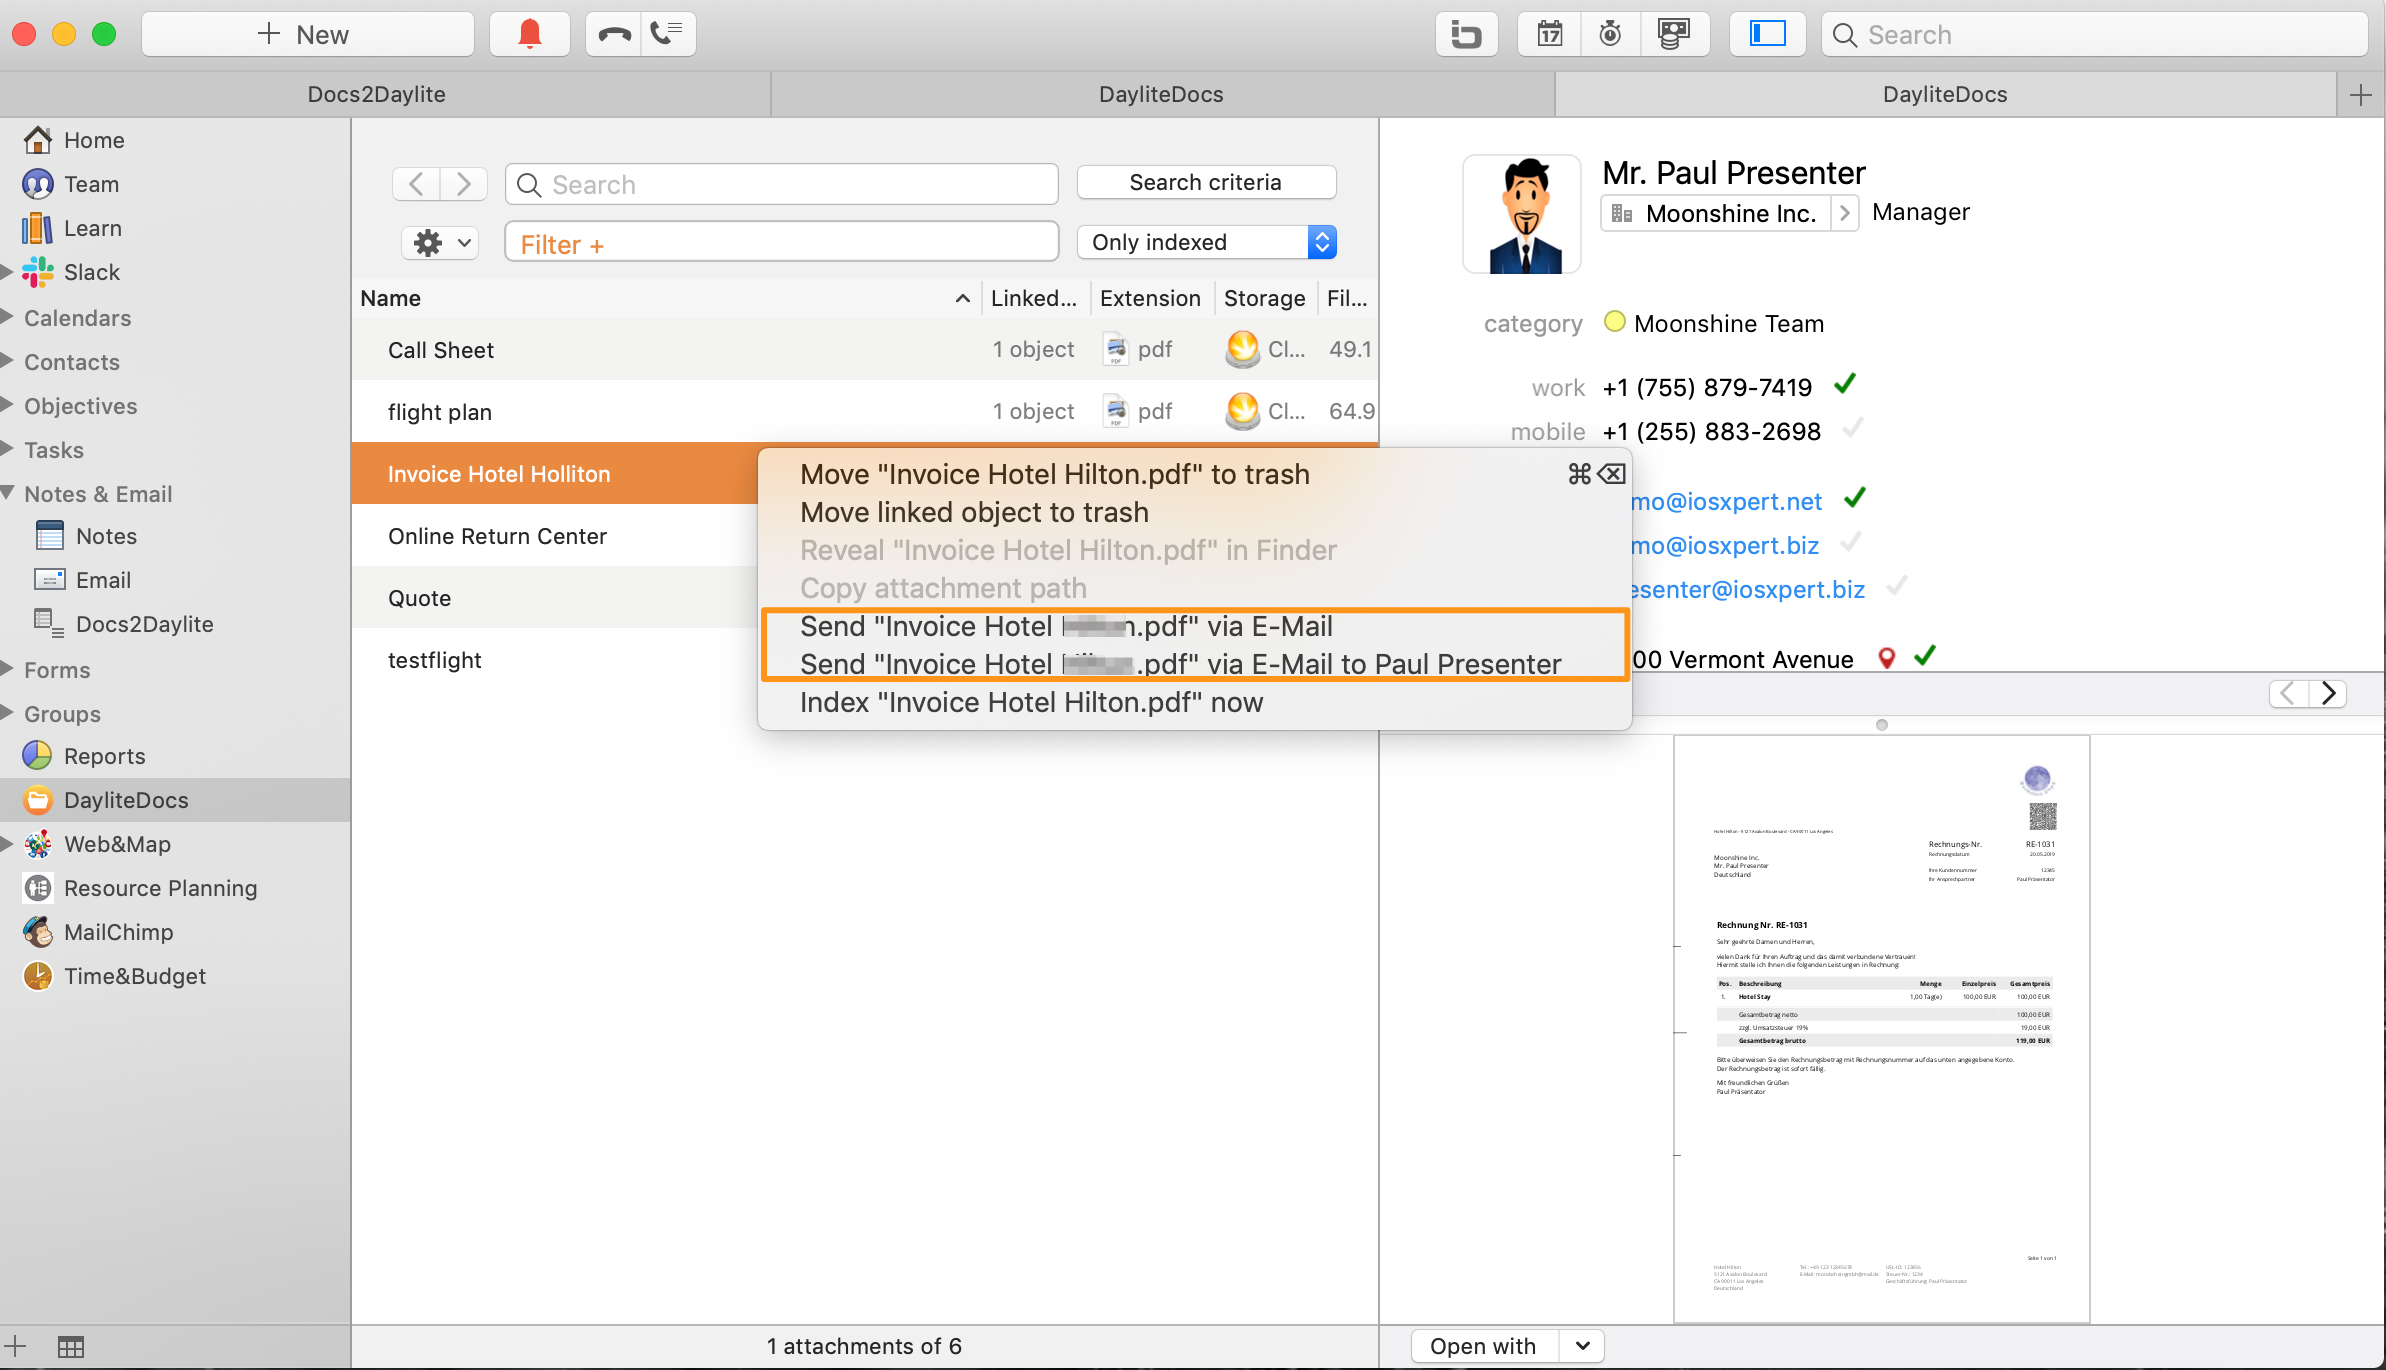Click the chevron next to Moonshine Inc.
The height and width of the screenshot is (1370, 2386).
[1845, 213]
